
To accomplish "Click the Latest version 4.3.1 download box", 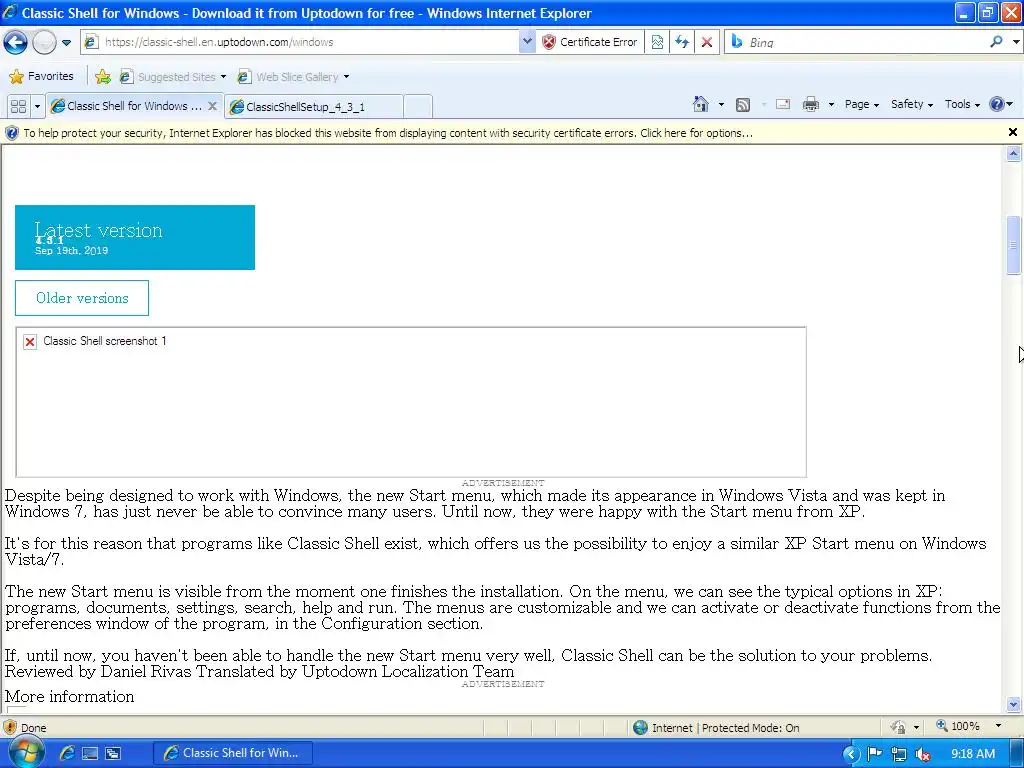I will (135, 237).
